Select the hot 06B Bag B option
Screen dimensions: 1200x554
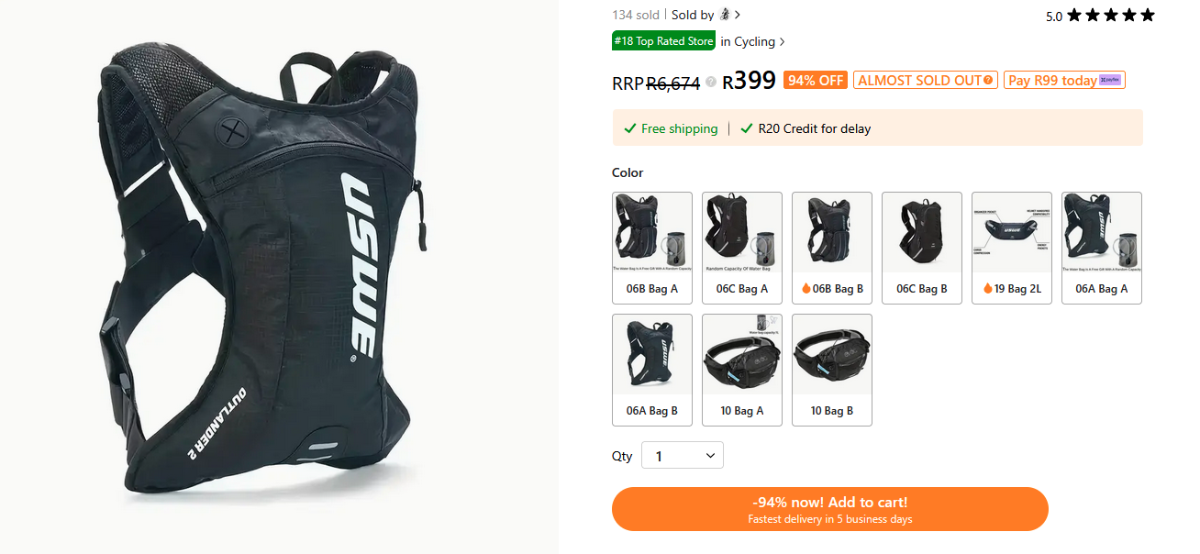pyautogui.click(x=832, y=247)
